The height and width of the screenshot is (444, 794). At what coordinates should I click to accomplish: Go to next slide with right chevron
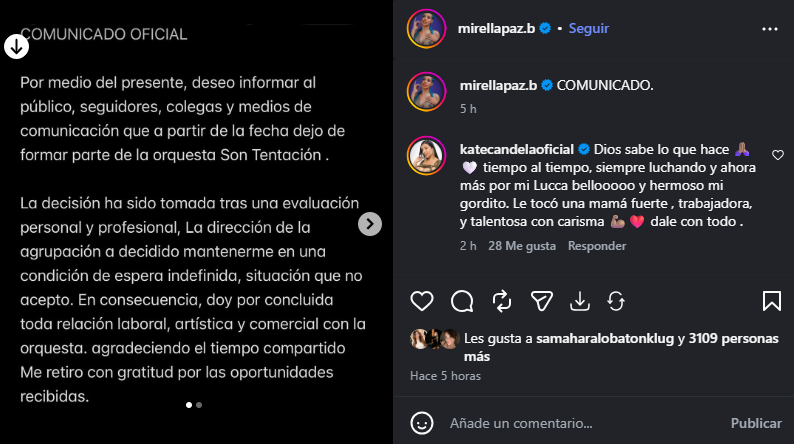click(x=370, y=224)
